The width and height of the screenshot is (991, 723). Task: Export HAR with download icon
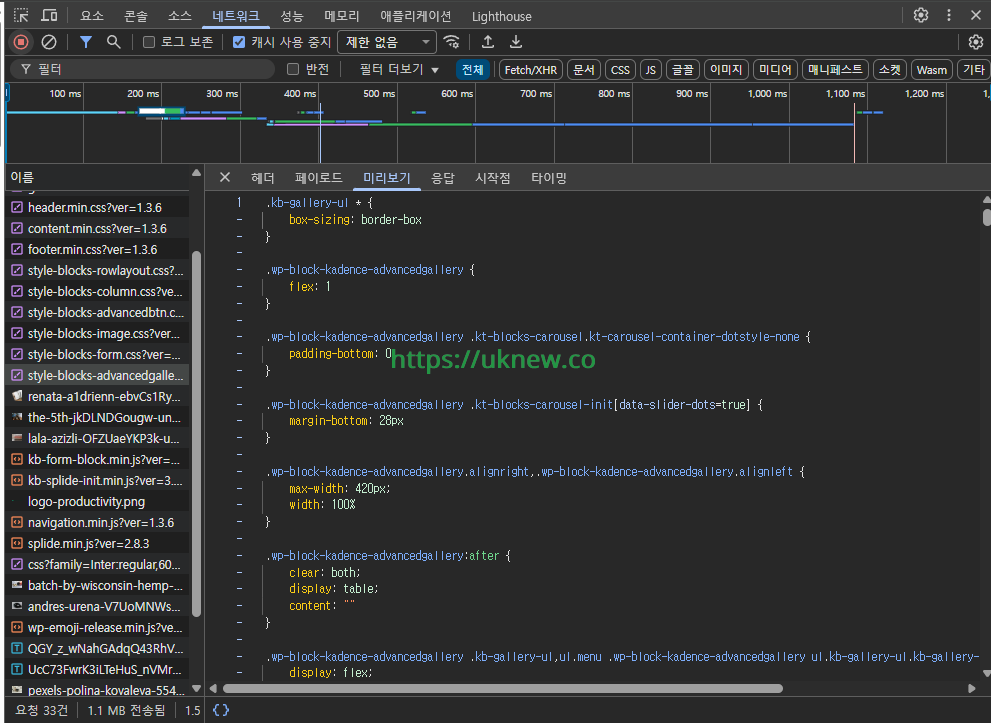pyautogui.click(x=516, y=42)
